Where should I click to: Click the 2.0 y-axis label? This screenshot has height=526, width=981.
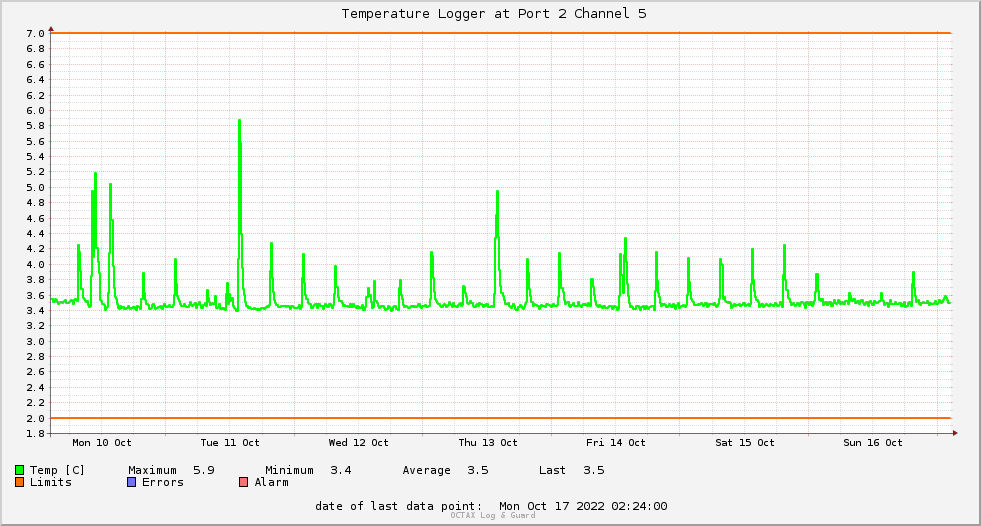[x=36, y=418]
